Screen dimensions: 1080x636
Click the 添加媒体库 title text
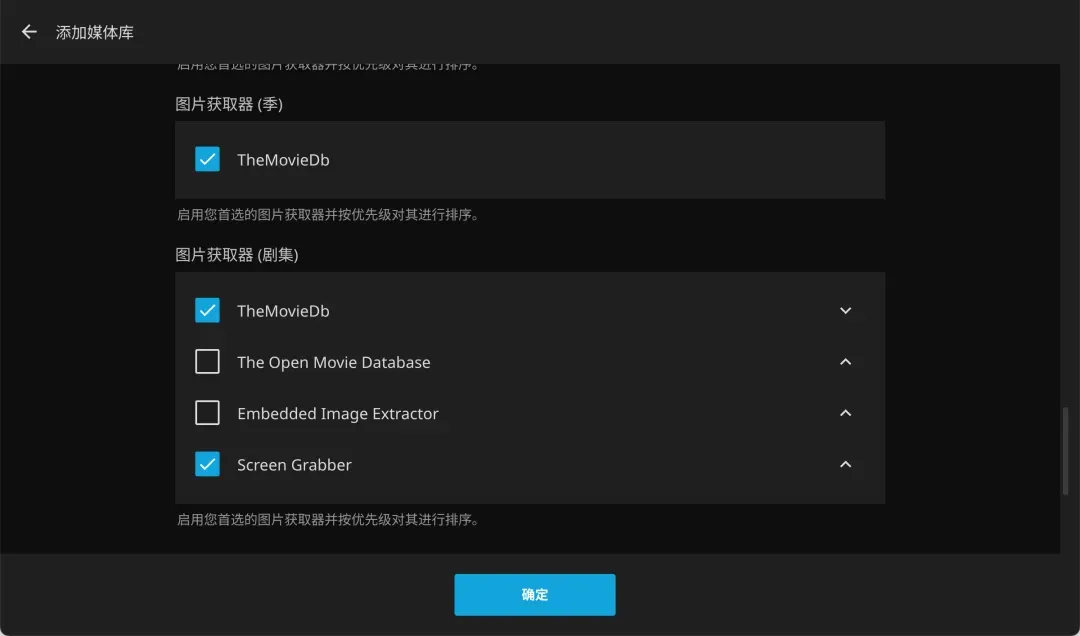95,32
